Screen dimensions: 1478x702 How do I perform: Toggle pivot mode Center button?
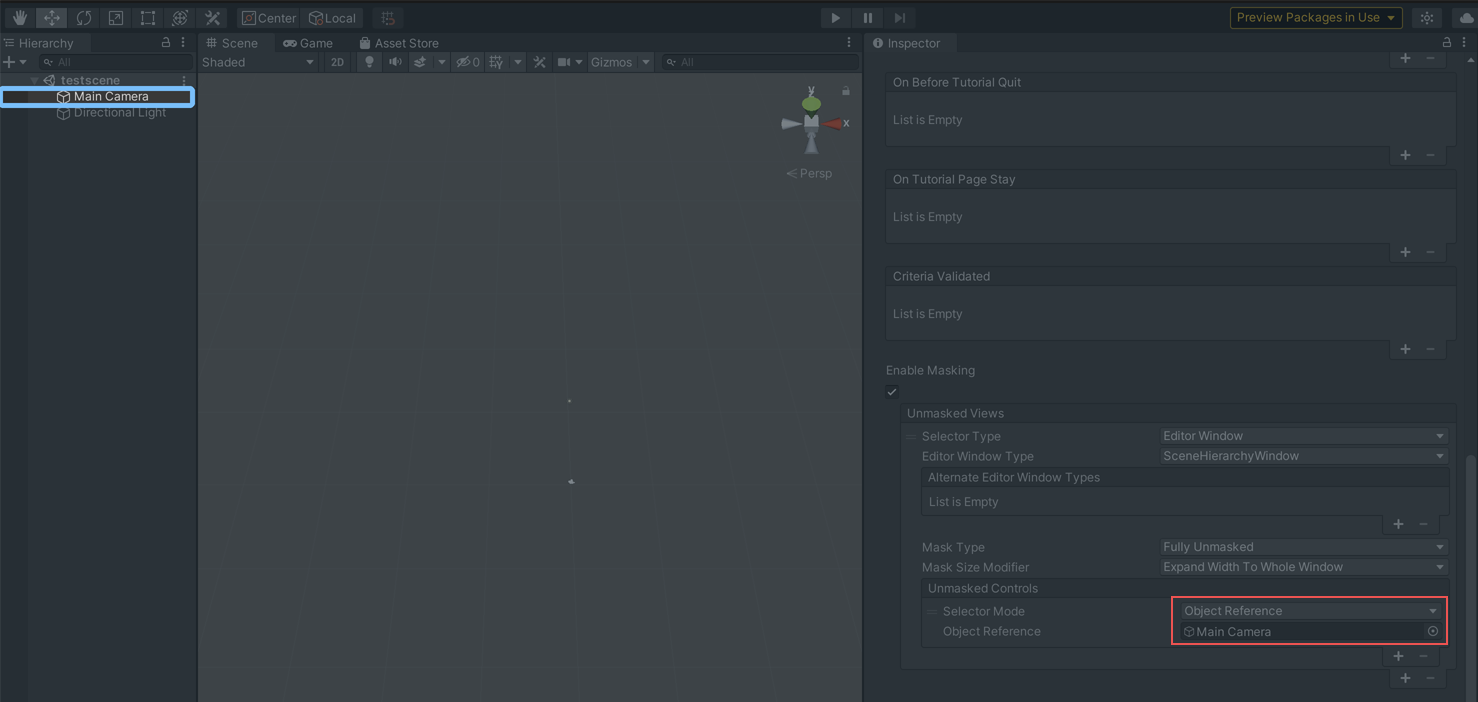269,18
